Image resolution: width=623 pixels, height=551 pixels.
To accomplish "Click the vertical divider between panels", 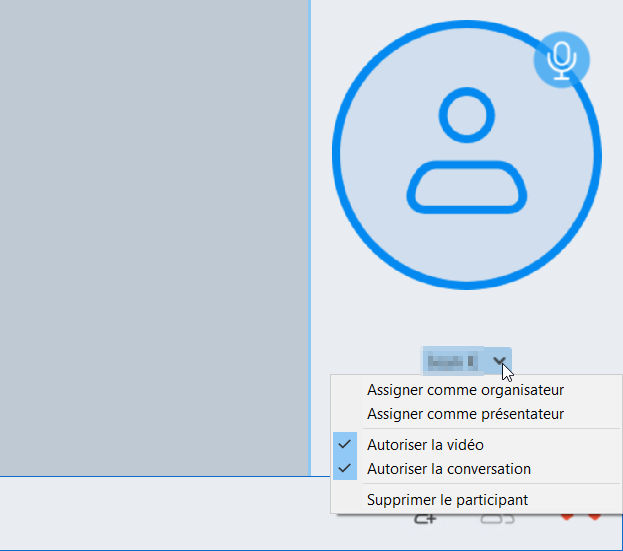I will pos(310,238).
